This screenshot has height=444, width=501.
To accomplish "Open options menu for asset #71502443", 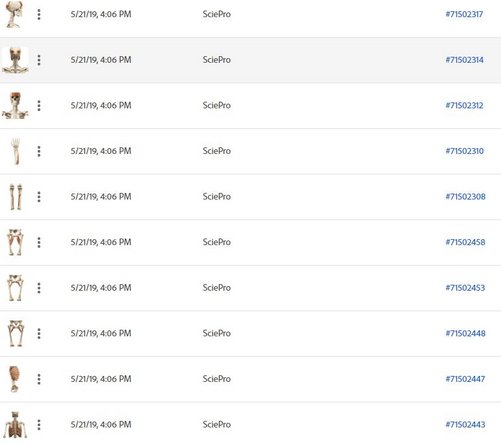I will pyautogui.click(x=39, y=425).
